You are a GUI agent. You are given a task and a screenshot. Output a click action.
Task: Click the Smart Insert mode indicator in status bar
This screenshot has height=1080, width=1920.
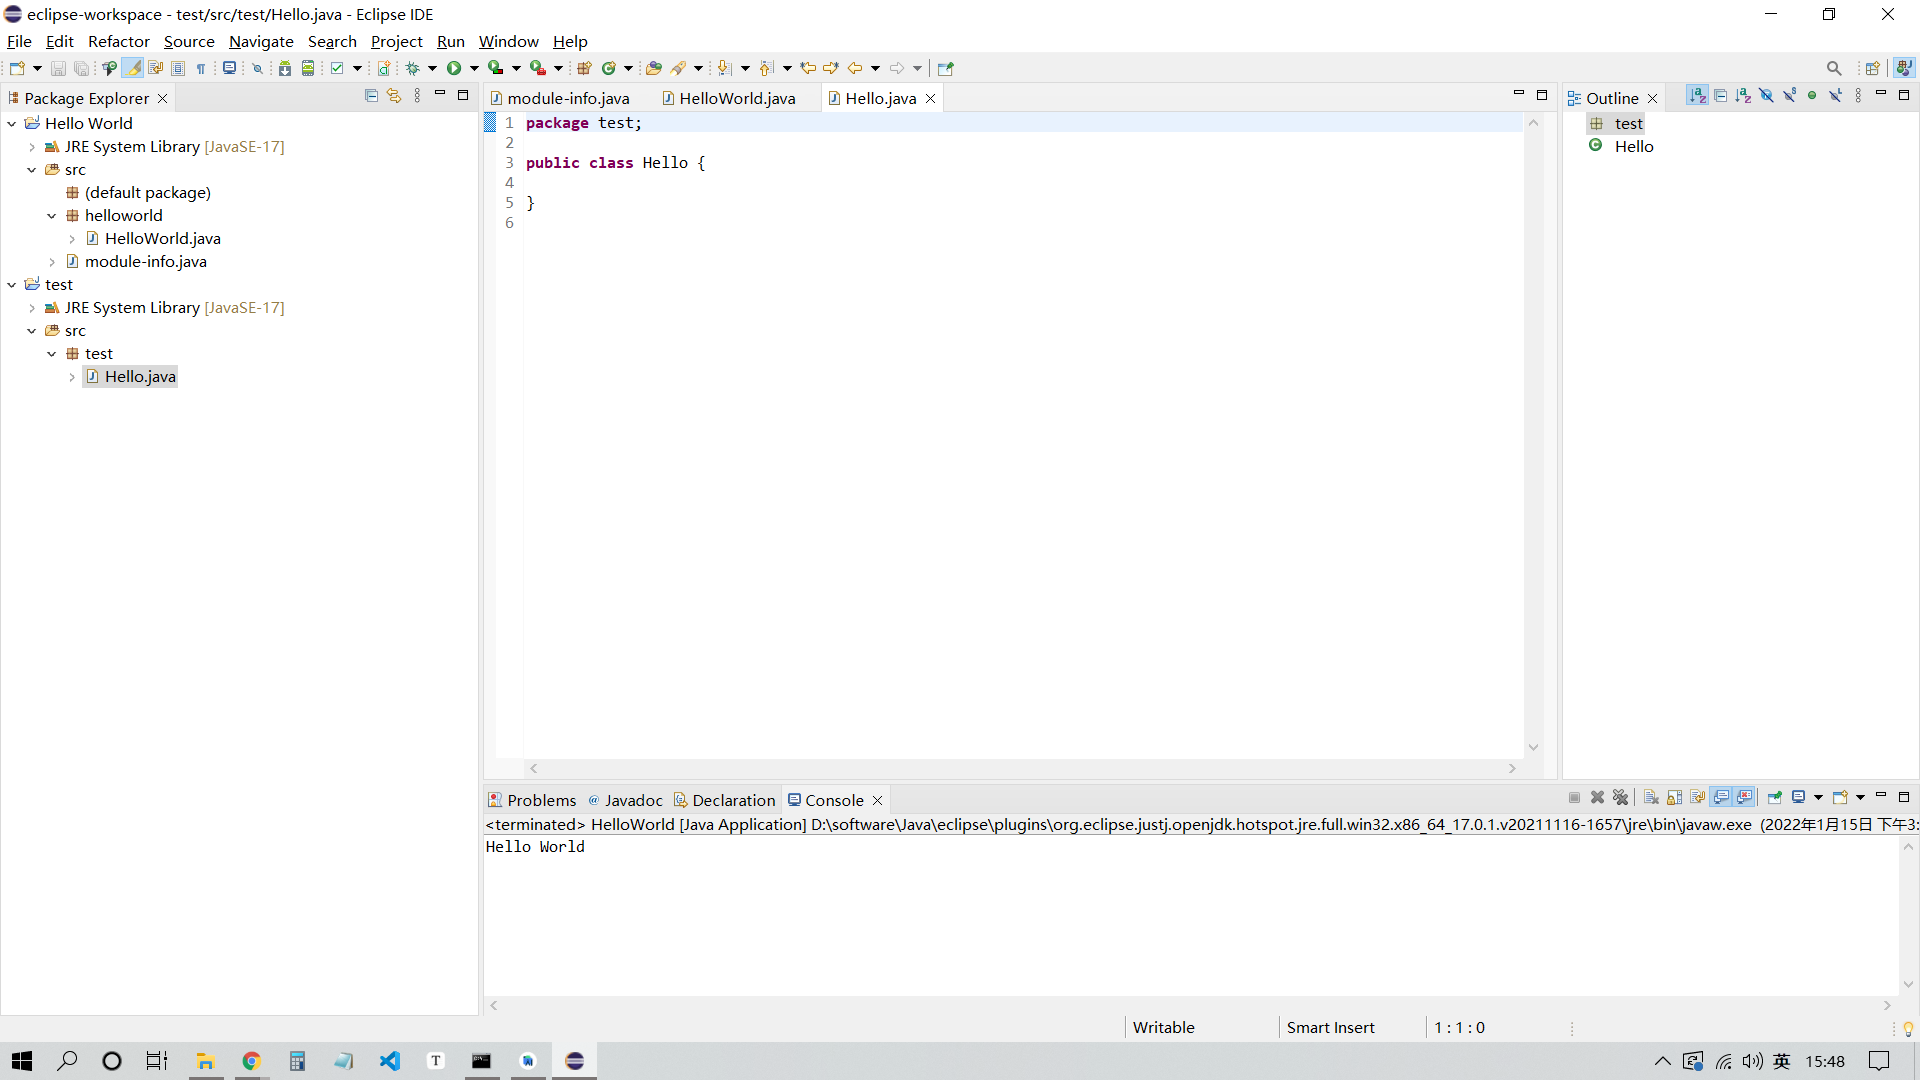pyautogui.click(x=1330, y=1027)
